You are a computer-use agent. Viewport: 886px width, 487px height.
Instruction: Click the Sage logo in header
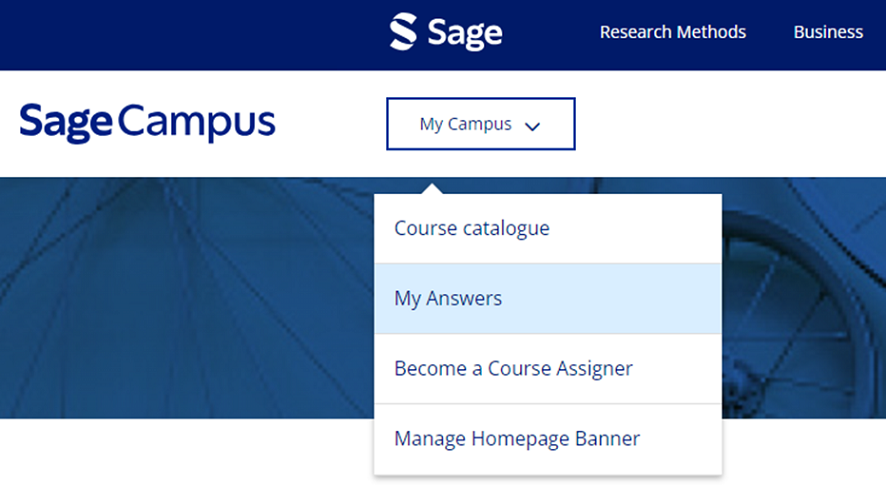tap(446, 32)
